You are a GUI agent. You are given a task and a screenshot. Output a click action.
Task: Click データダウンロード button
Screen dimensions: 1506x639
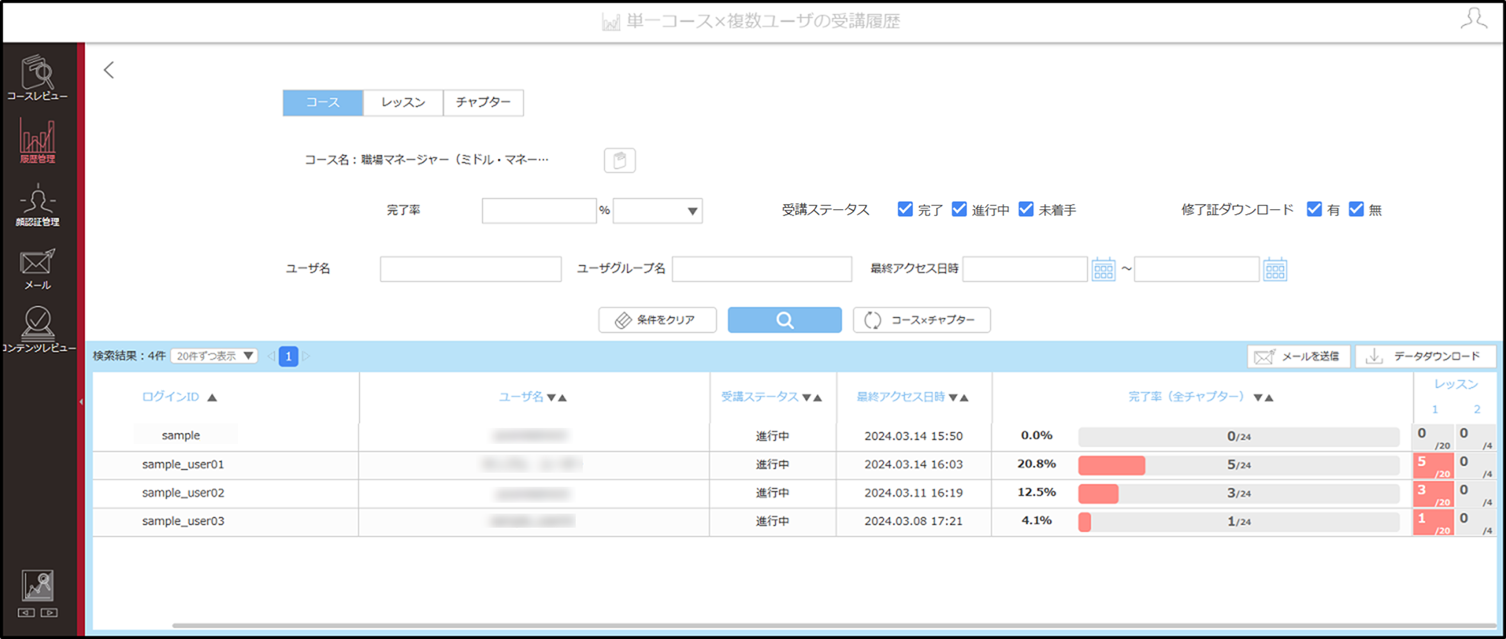tap(1425, 356)
